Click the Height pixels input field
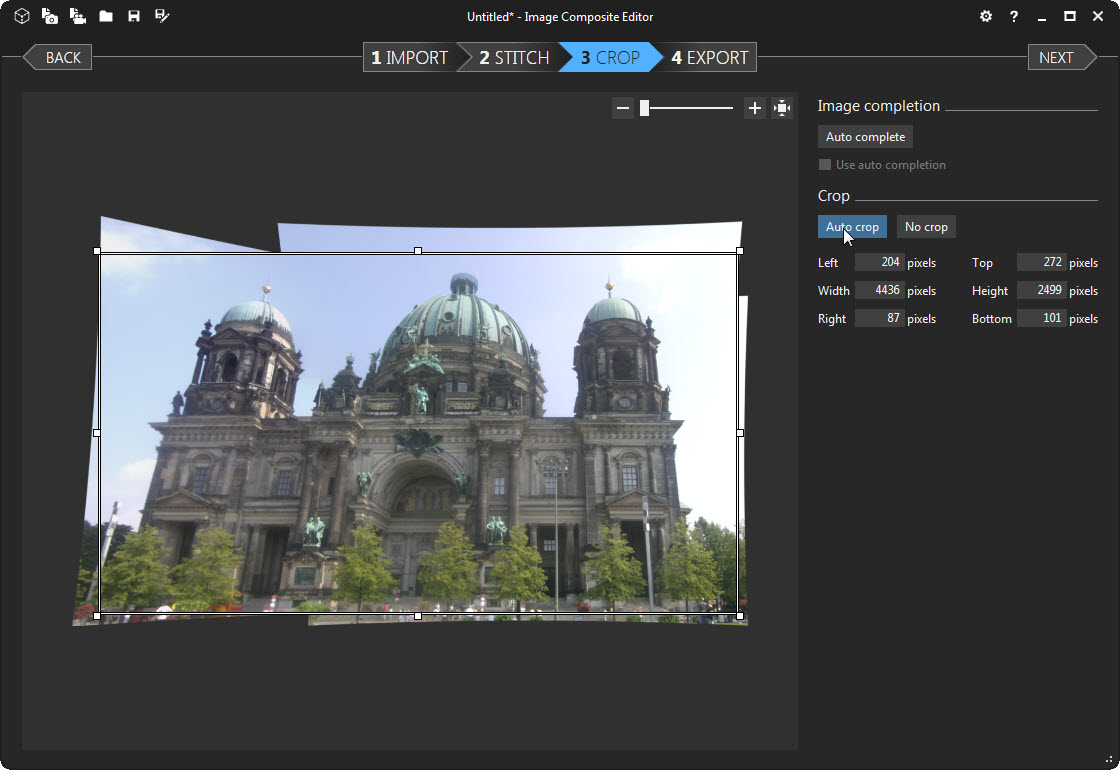Image resolution: width=1120 pixels, height=770 pixels. pyautogui.click(x=1041, y=290)
